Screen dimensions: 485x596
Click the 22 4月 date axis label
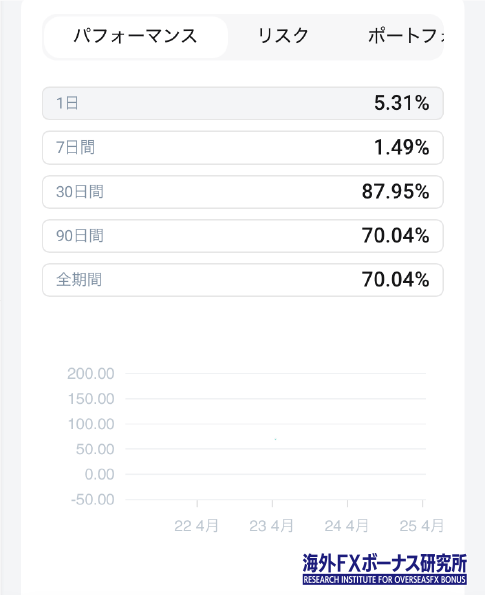(197, 526)
